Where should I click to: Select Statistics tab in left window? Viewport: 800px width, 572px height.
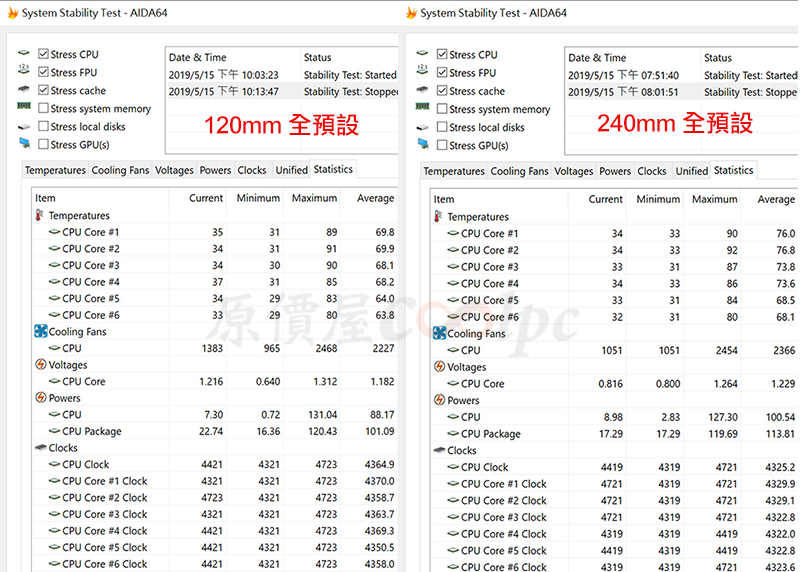pyautogui.click(x=333, y=169)
